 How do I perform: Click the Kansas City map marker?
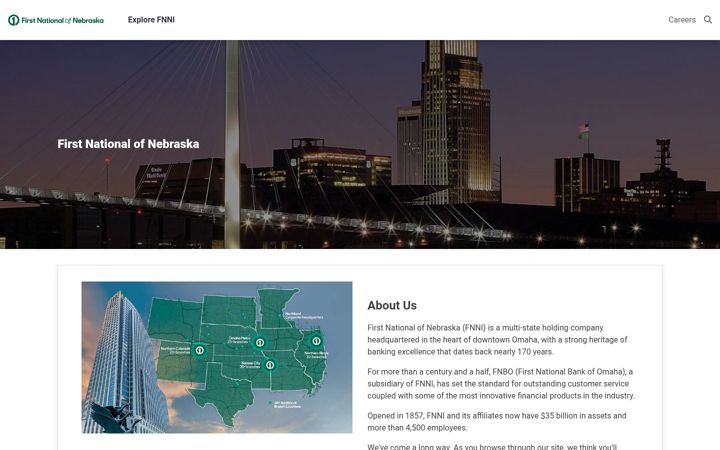coord(270,365)
